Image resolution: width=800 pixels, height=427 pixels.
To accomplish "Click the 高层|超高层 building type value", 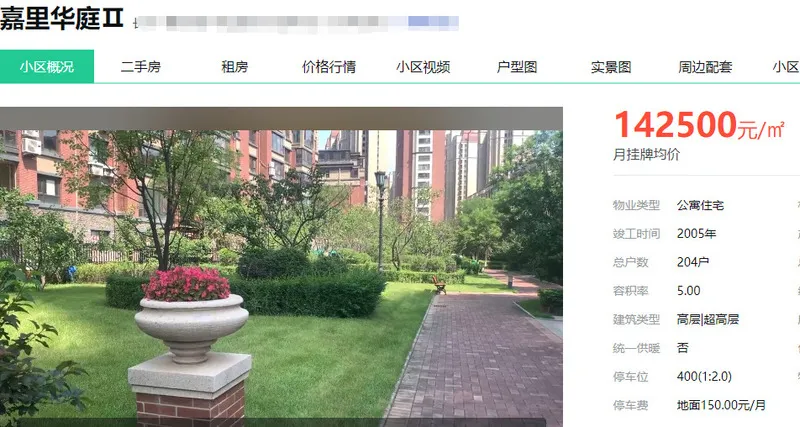I will tap(708, 319).
